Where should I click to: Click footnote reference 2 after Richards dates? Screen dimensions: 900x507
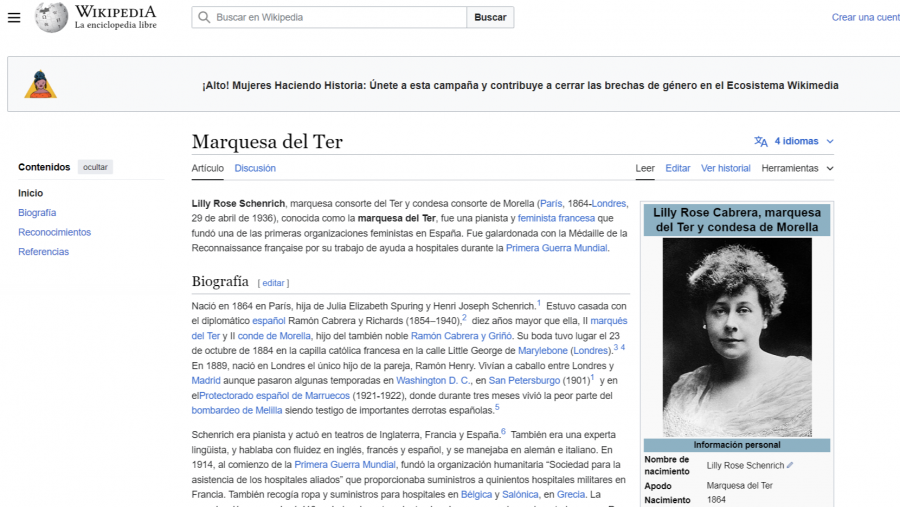464,318
